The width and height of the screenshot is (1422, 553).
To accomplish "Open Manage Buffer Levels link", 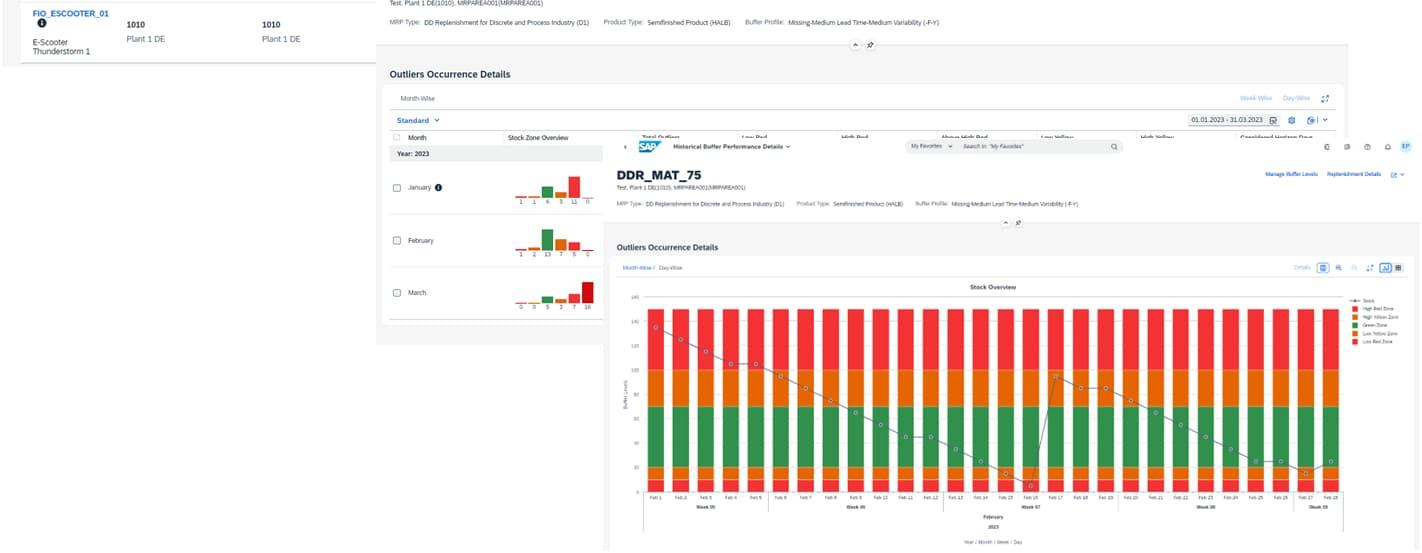I will click(x=1291, y=174).
